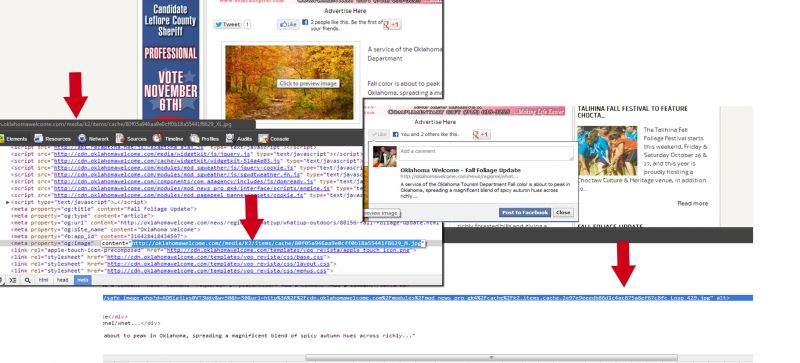Click the Google +1 button near Tweet
The width and height of the screenshot is (800, 363).
[392, 25]
